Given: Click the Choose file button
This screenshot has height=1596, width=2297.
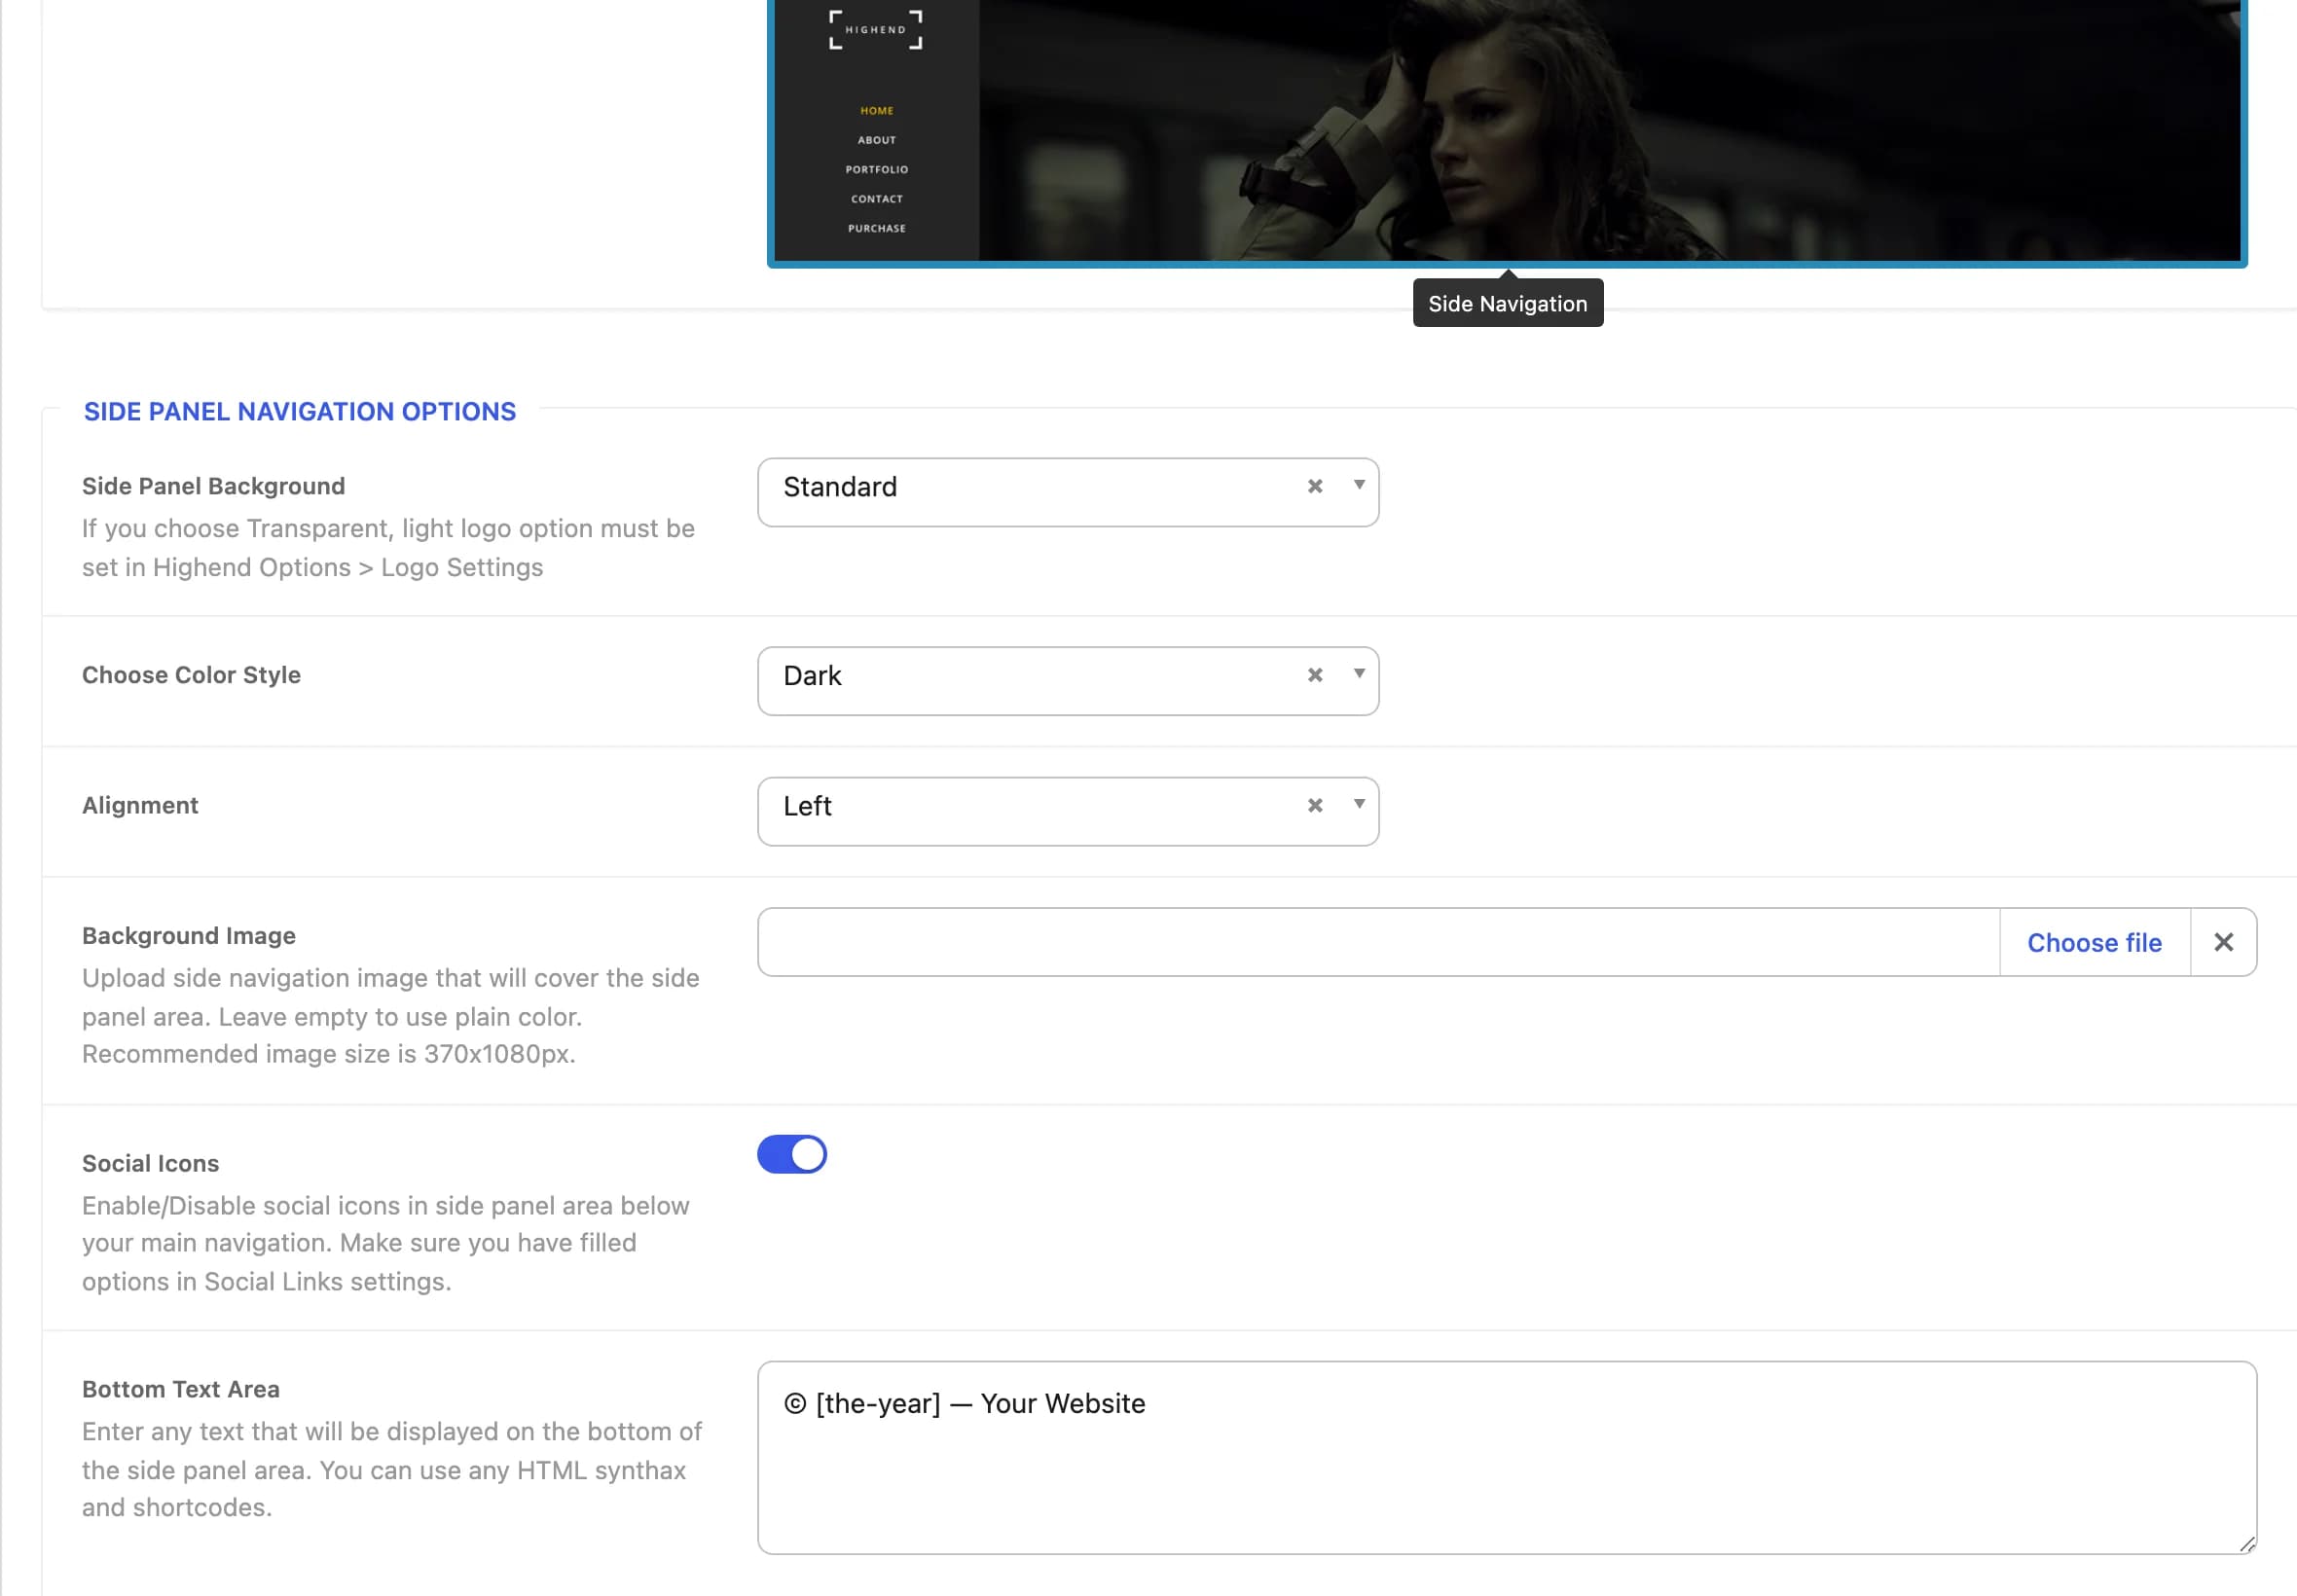Looking at the screenshot, I should click(2094, 943).
